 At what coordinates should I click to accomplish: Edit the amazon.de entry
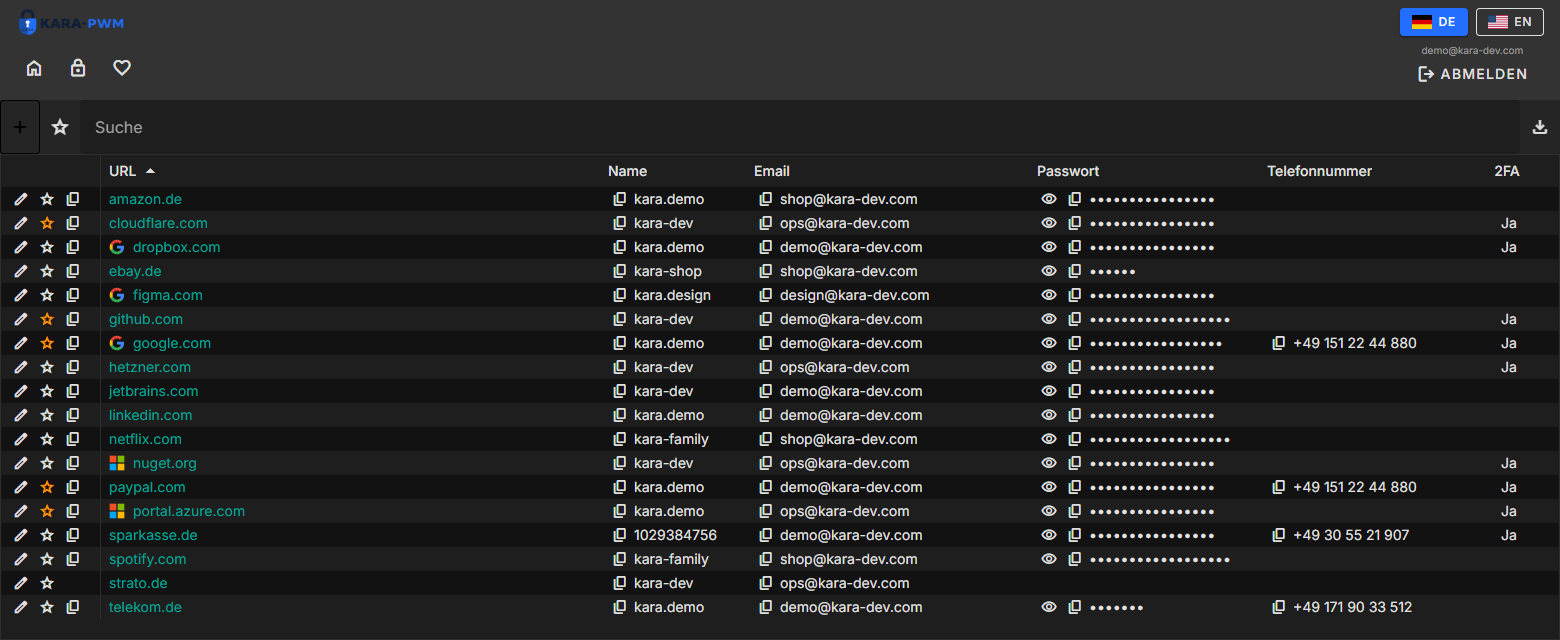(x=21, y=199)
